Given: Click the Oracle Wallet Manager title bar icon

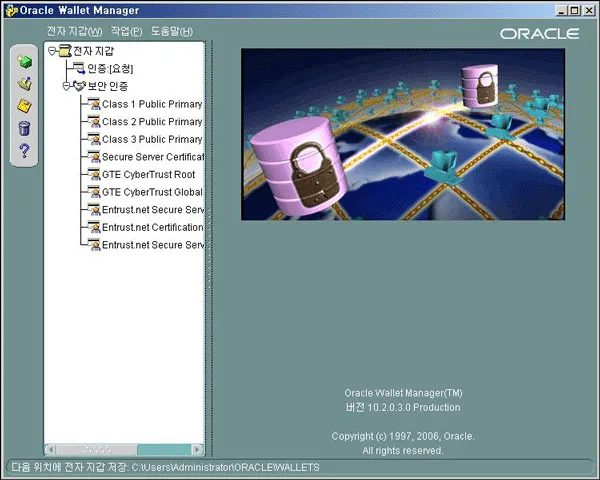Looking at the screenshot, I should (x=11, y=10).
